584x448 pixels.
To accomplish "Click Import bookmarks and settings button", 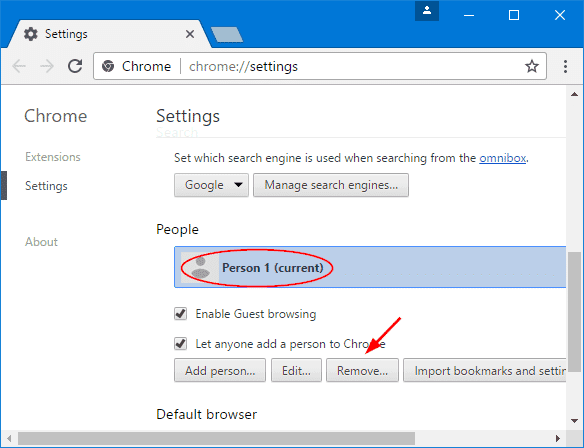I will tap(485, 371).
